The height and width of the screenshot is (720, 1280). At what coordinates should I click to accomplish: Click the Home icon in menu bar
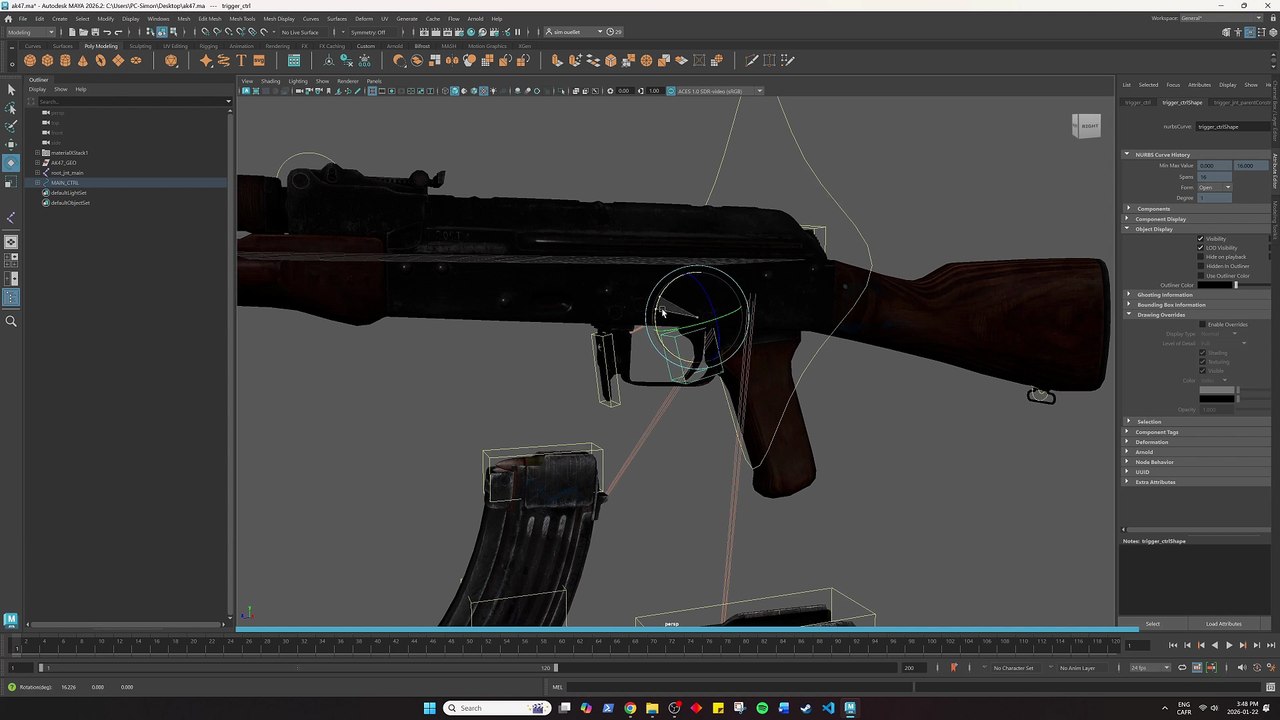(9, 18)
